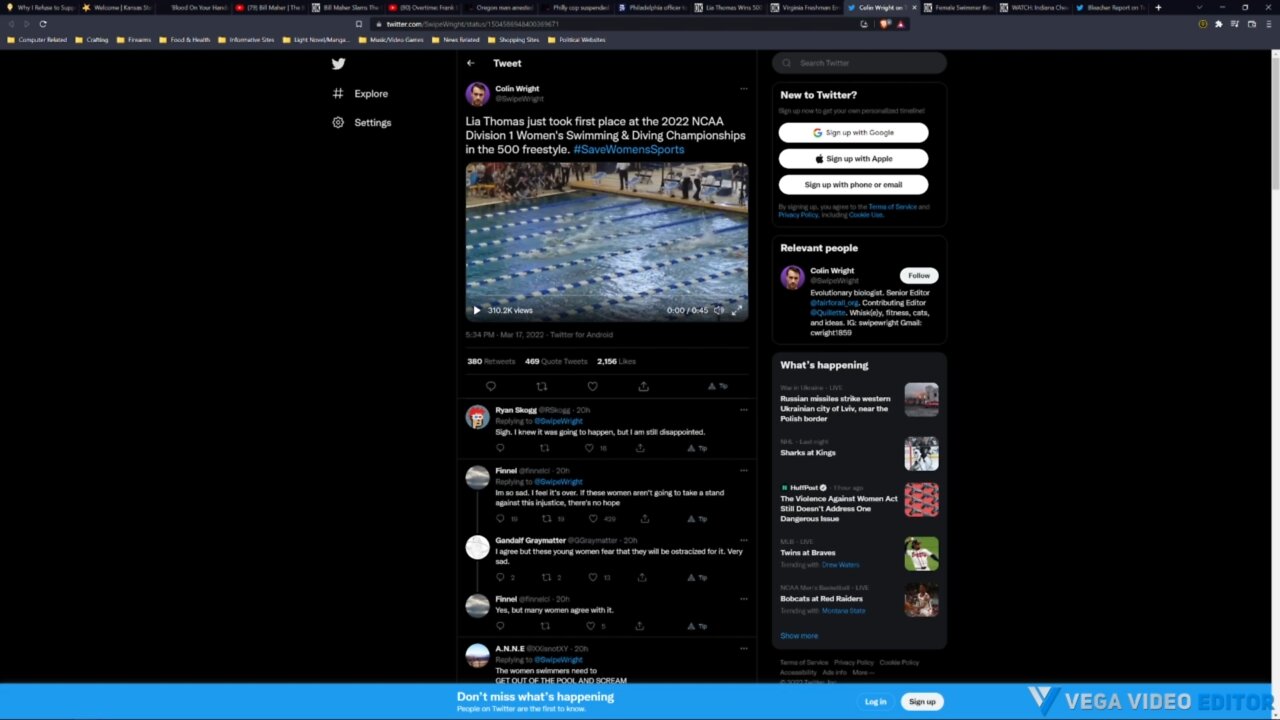The image size is (1280, 720).
Task: Like Gandalf Graymatter's reply
Action: tap(592, 577)
